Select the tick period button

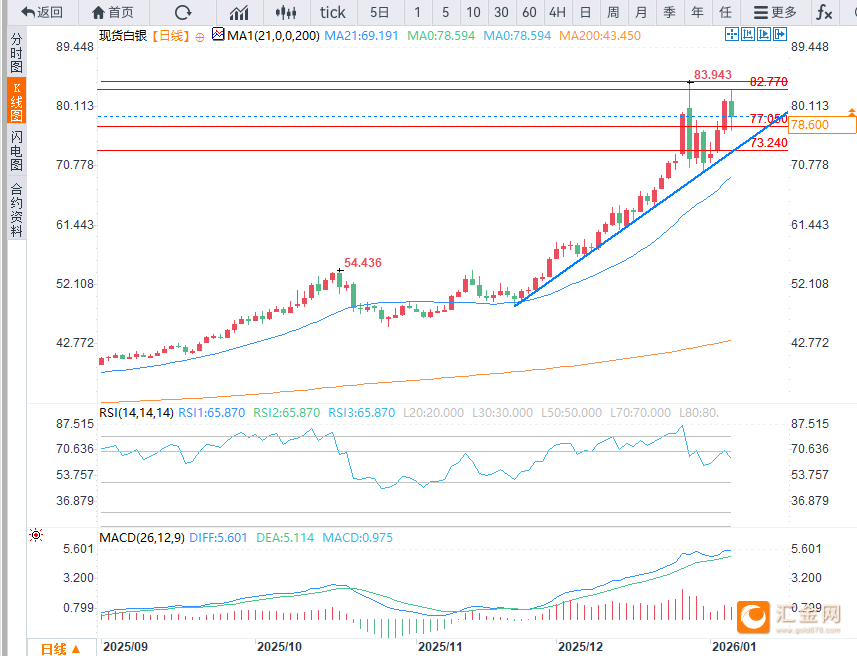click(332, 12)
